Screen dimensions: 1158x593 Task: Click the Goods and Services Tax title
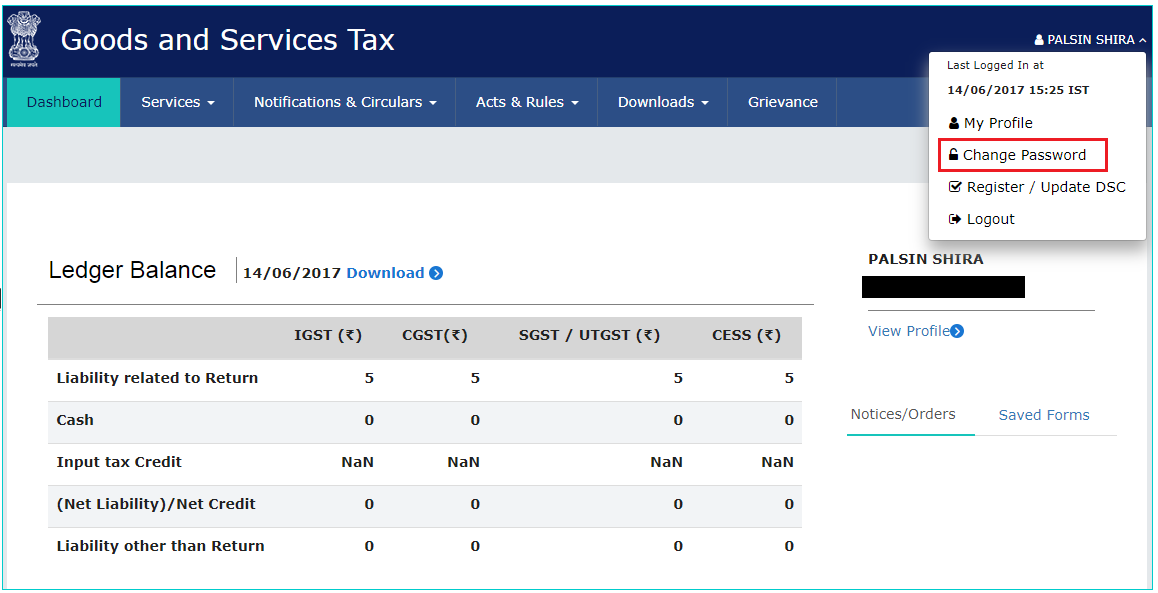[227, 40]
